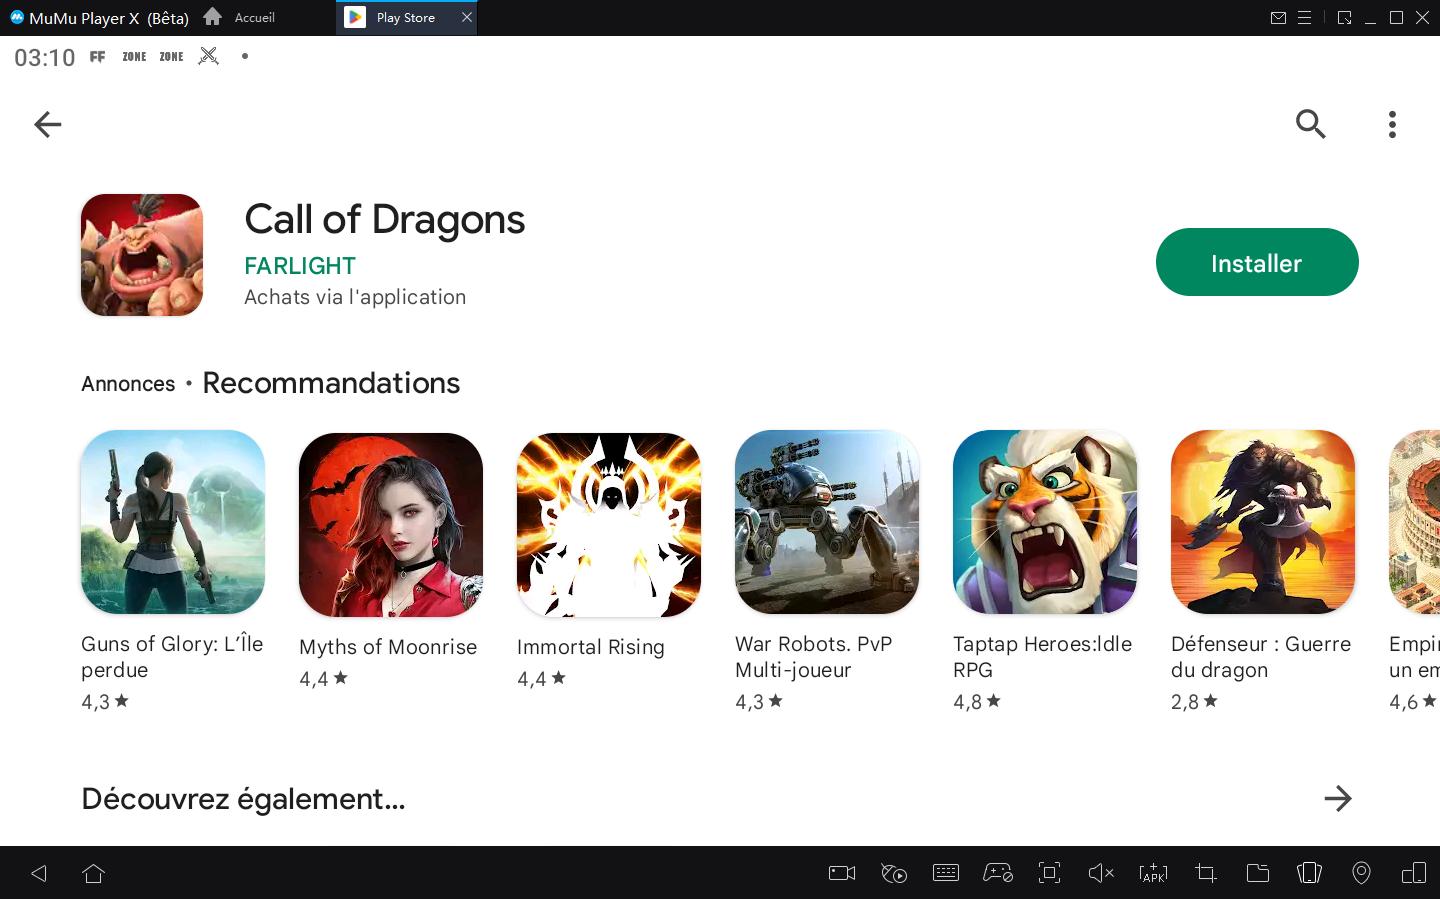Open the macro operation recorder
Image resolution: width=1440 pixels, height=899 pixels.
894,873
